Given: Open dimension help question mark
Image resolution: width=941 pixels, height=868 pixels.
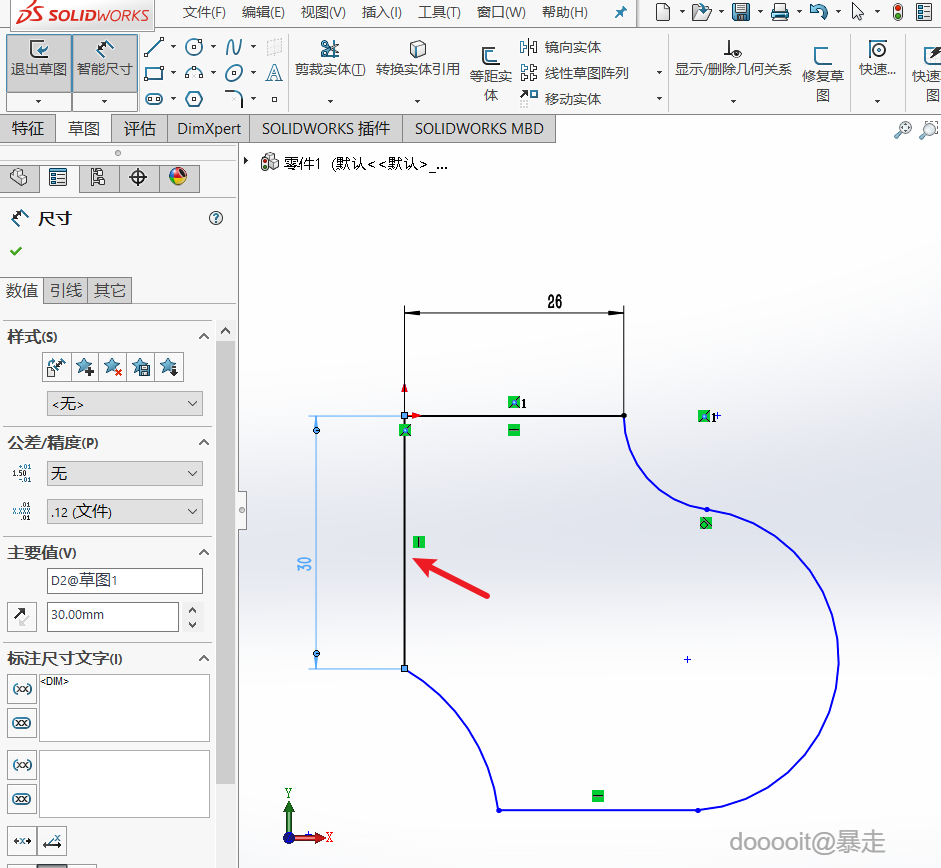Looking at the screenshot, I should [216, 218].
